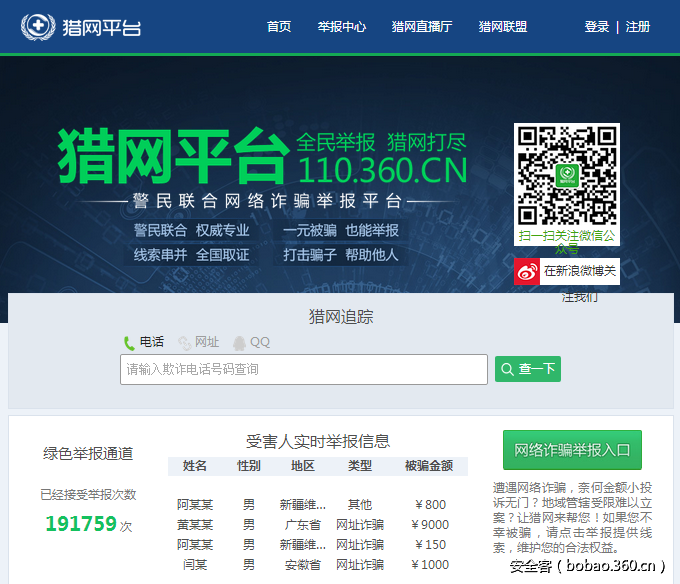Screen dimensions: 680x584
Task: Click the fraud phone number input field
Action: [x=304, y=369]
